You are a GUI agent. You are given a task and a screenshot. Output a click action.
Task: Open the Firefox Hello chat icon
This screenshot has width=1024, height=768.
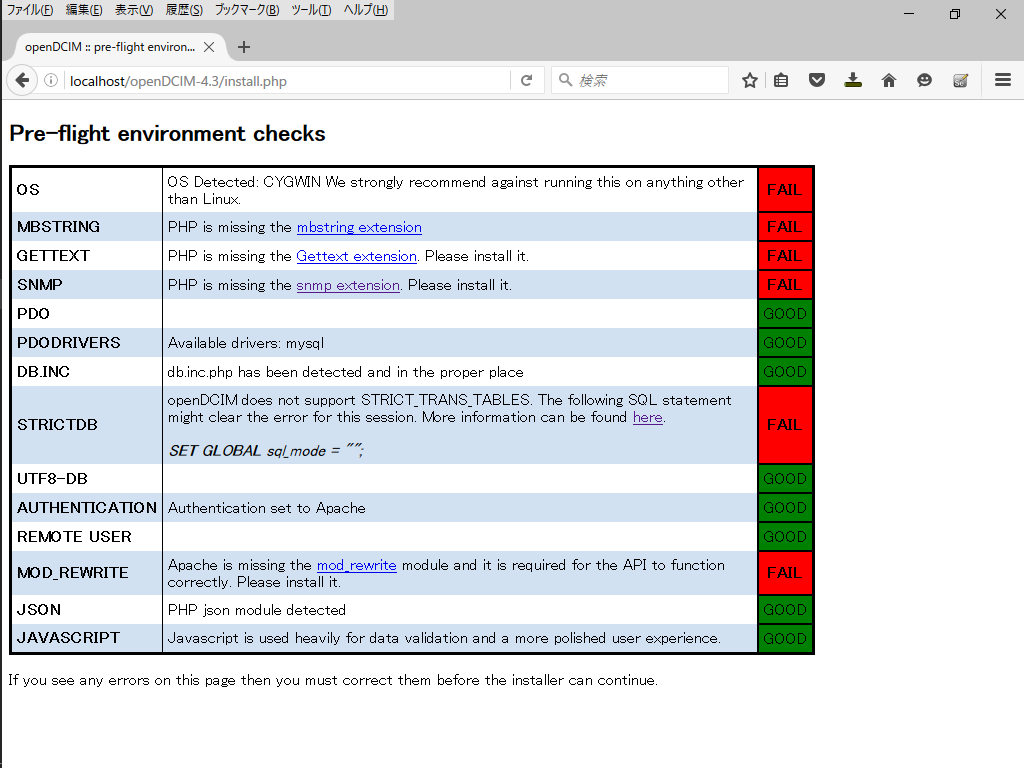point(925,80)
